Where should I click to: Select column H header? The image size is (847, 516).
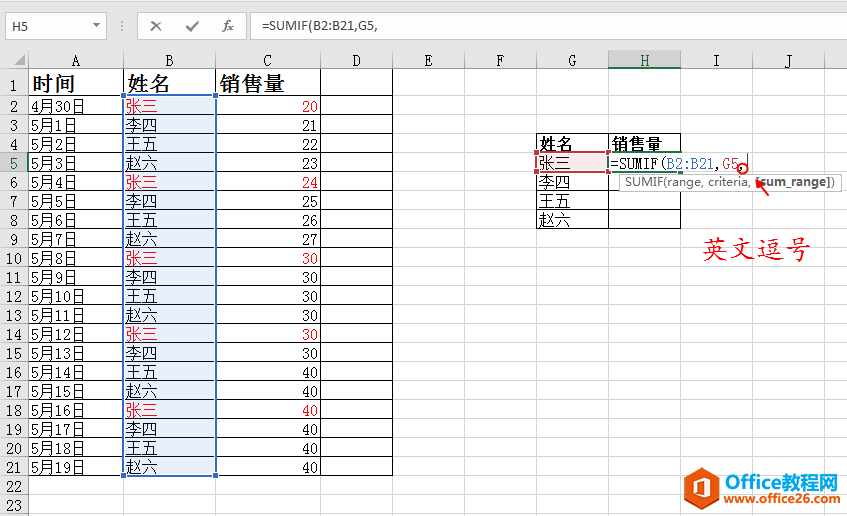(x=644, y=61)
